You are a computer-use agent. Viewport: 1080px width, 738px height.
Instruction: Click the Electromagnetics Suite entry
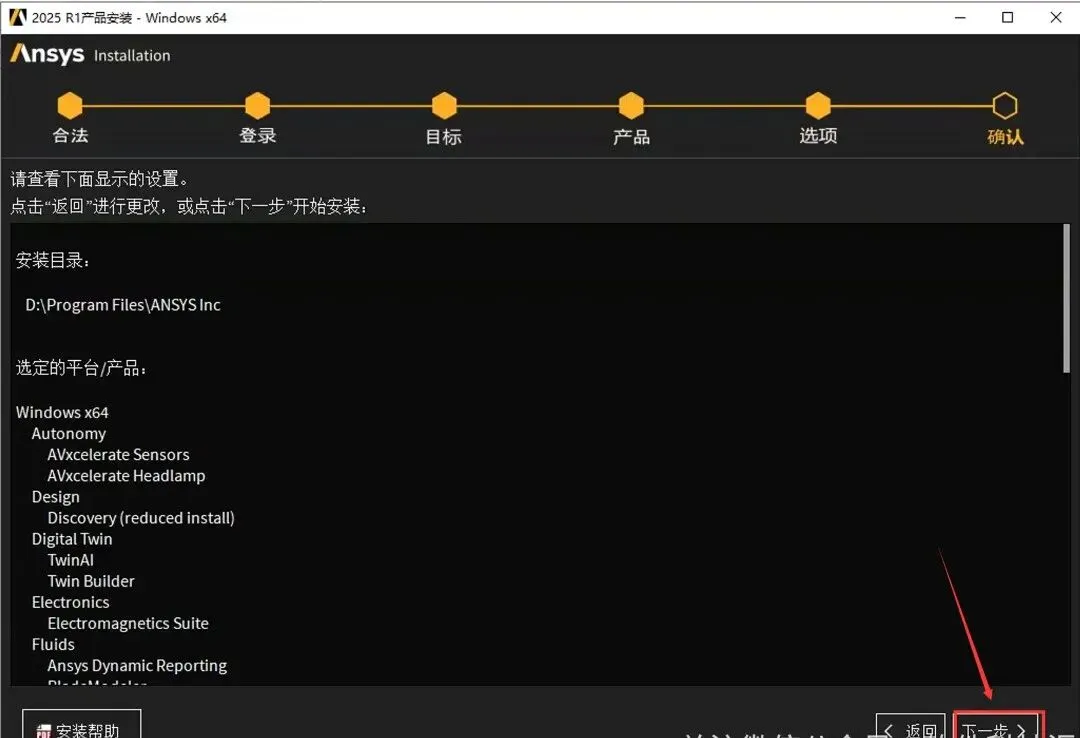coord(128,624)
